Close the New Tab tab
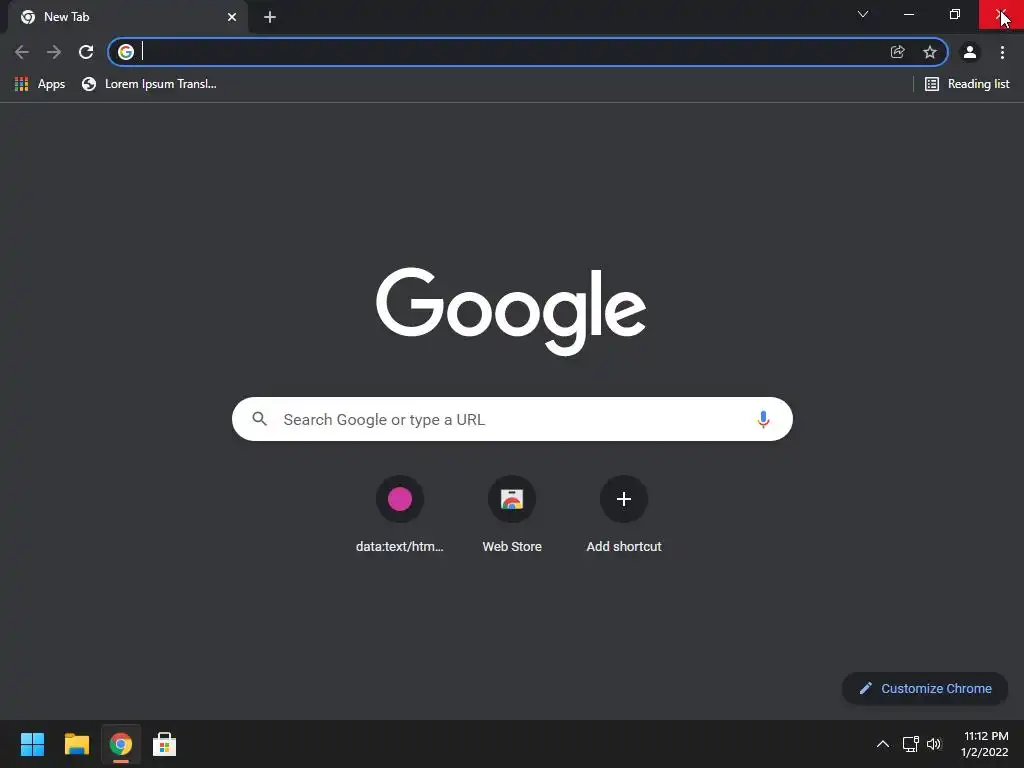Screen dimensions: 1024x768 pyautogui.click(x=232, y=17)
